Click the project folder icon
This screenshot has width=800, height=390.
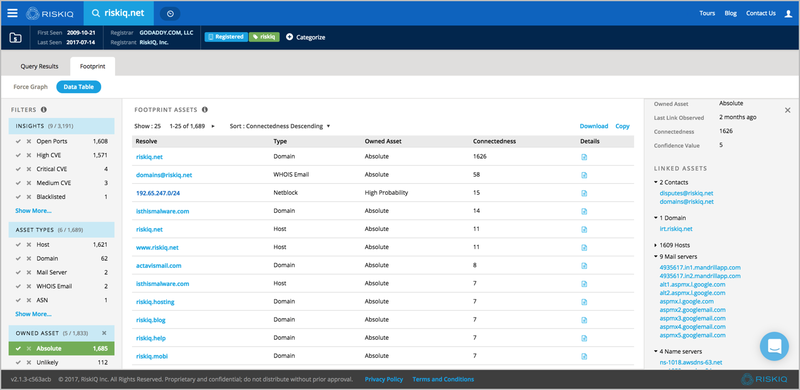pyautogui.click(x=15, y=37)
